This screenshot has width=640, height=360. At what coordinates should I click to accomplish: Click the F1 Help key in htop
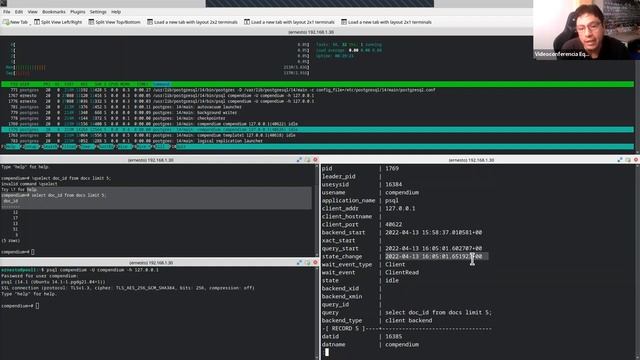click(11, 147)
